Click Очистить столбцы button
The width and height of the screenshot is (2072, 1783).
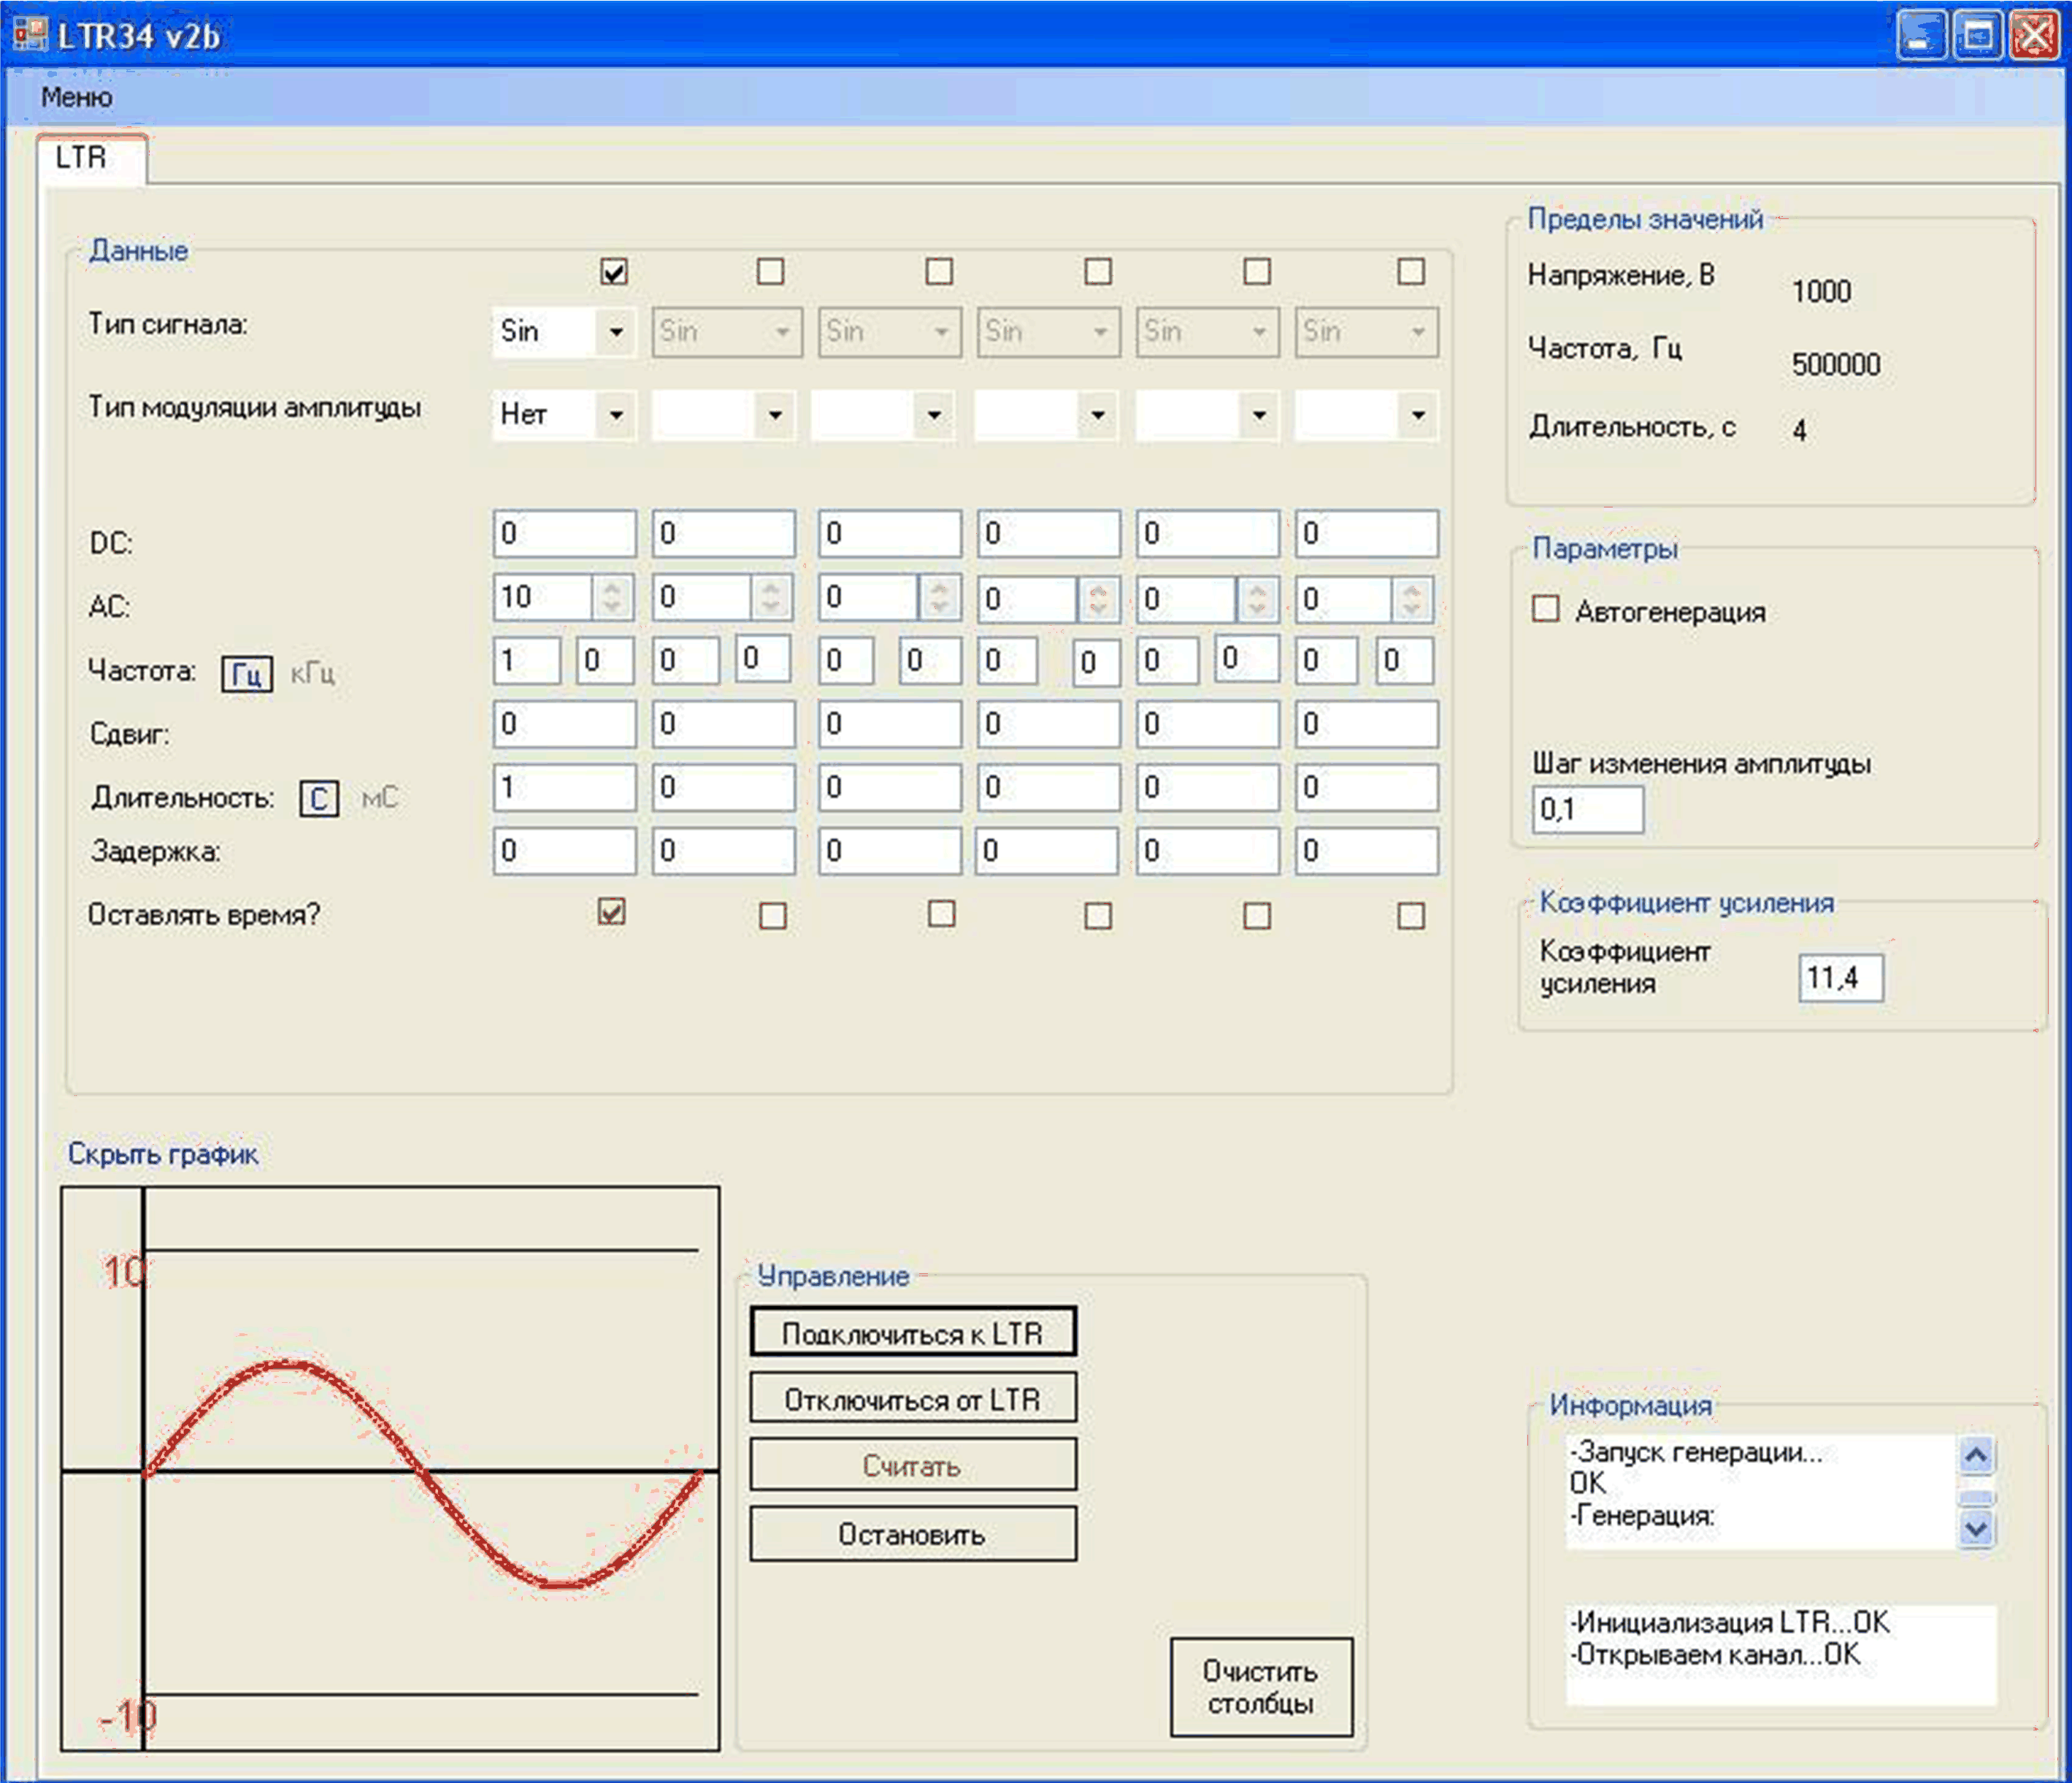tap(1261, 1687)
